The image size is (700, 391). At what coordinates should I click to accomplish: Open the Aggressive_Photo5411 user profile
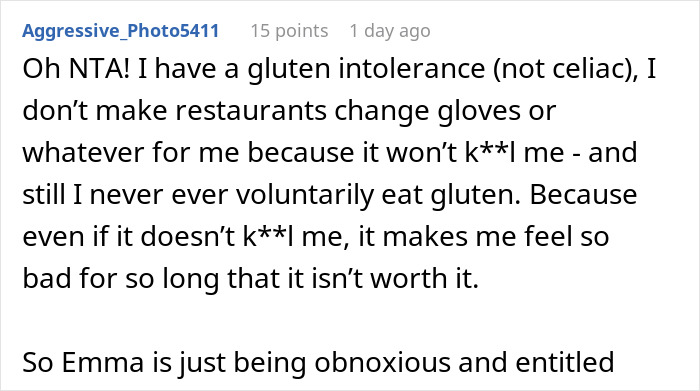click(121, 31)
